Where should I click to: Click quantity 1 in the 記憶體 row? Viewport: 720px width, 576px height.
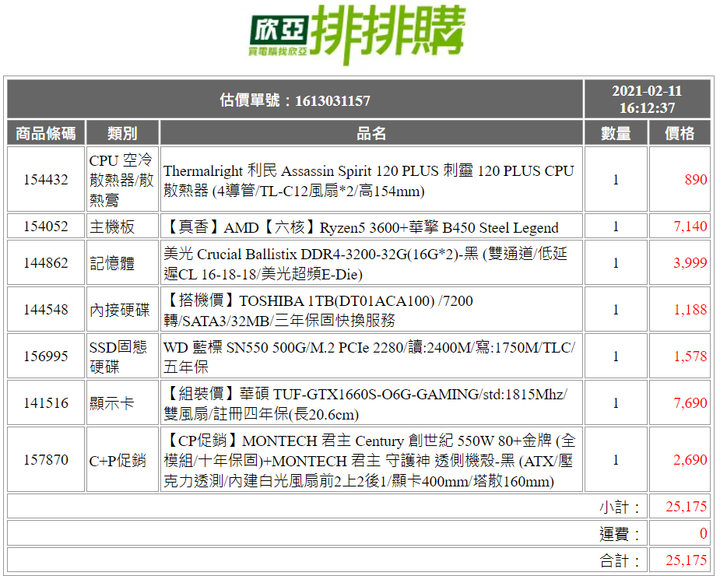point(616,263)
